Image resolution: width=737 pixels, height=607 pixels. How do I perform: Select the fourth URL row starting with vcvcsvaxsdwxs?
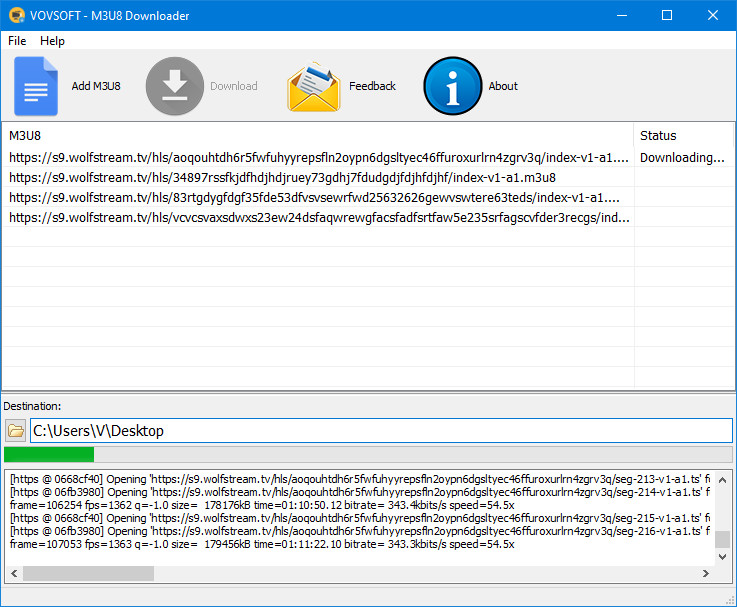coord(320,218)
